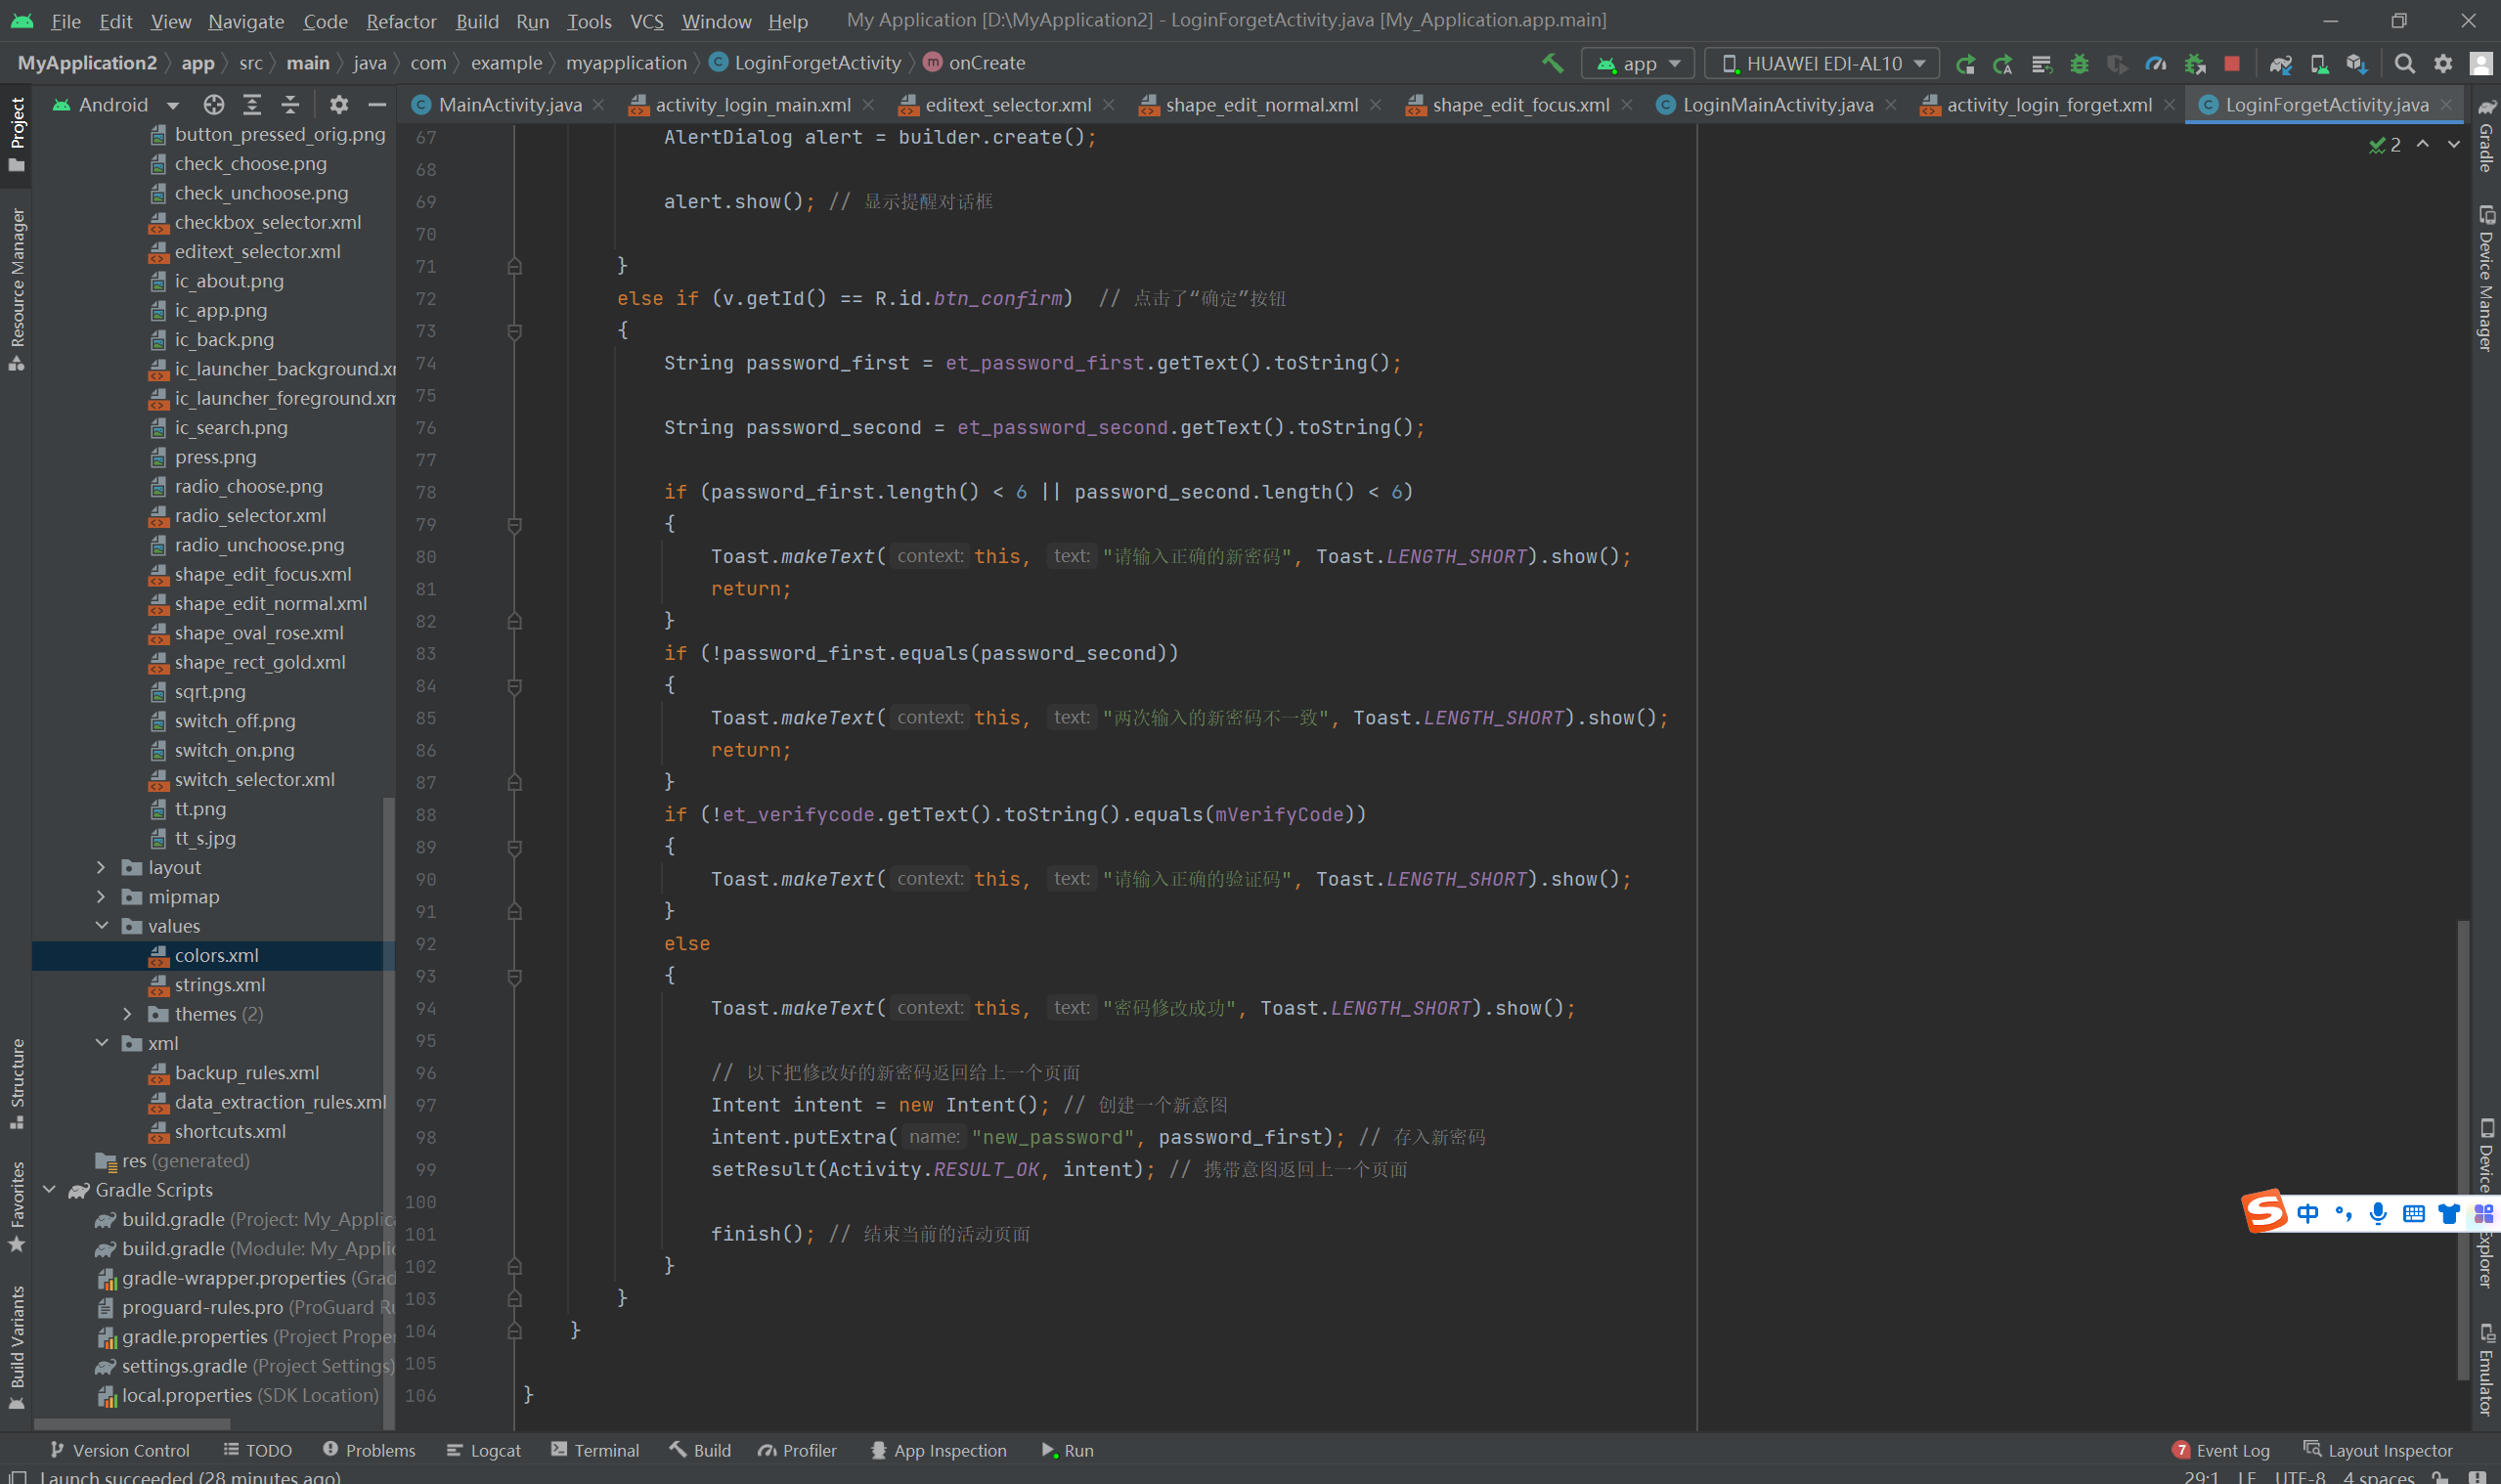Click the Search Everywhere magnifier icon
This screenshot has width=2501, height=1484.
coord(2404,63)
